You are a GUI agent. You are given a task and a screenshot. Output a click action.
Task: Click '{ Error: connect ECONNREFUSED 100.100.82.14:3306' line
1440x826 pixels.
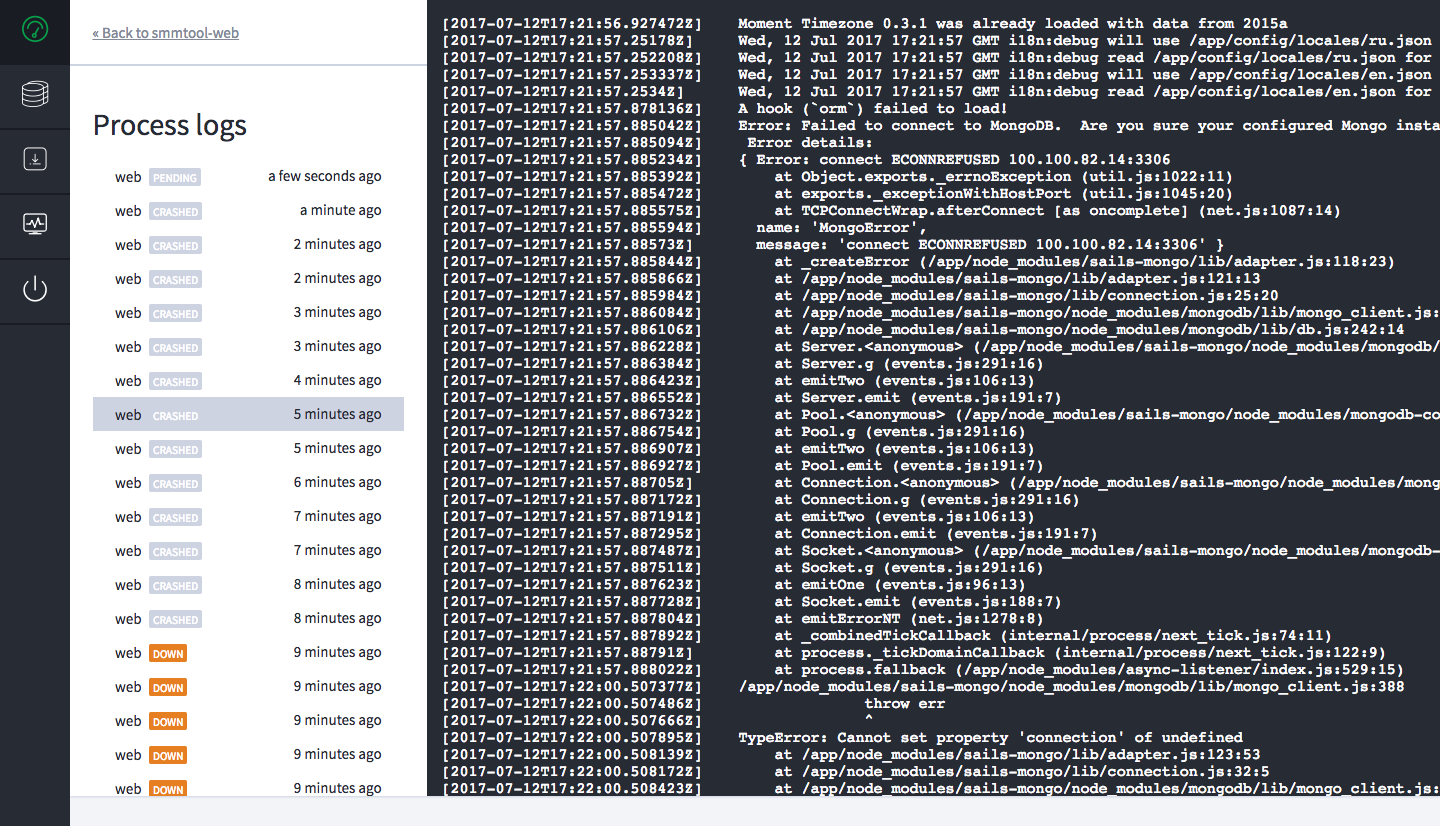pyautogui.click(x=954, y=159)
